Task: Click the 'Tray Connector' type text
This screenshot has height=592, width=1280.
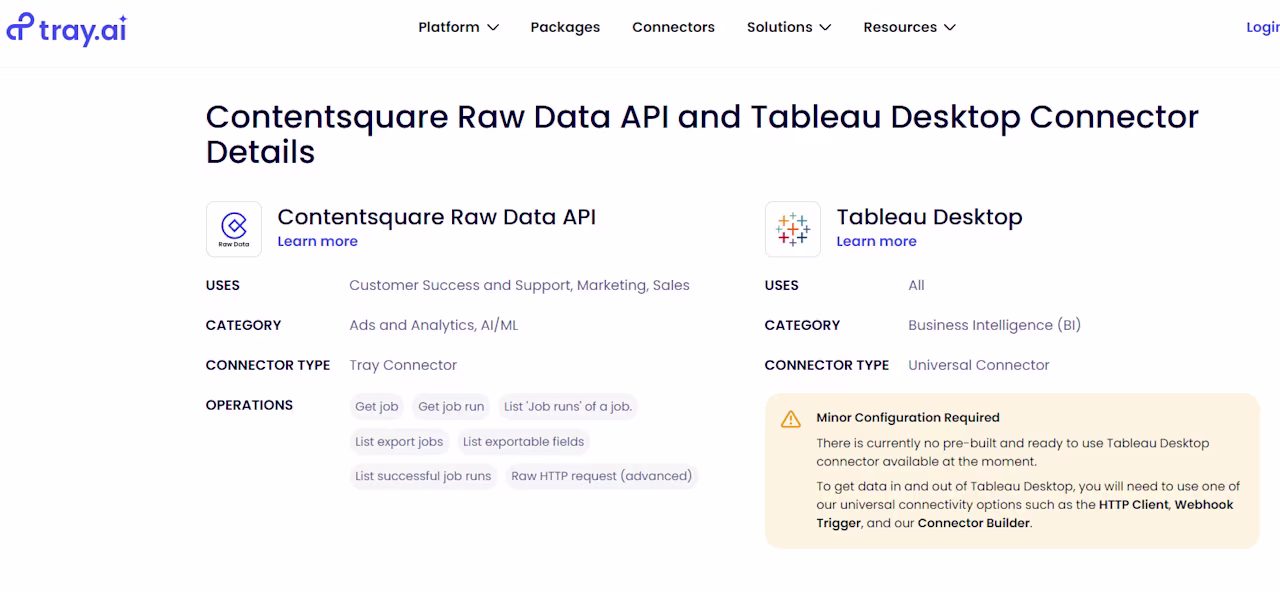Action: click(403, 366)
